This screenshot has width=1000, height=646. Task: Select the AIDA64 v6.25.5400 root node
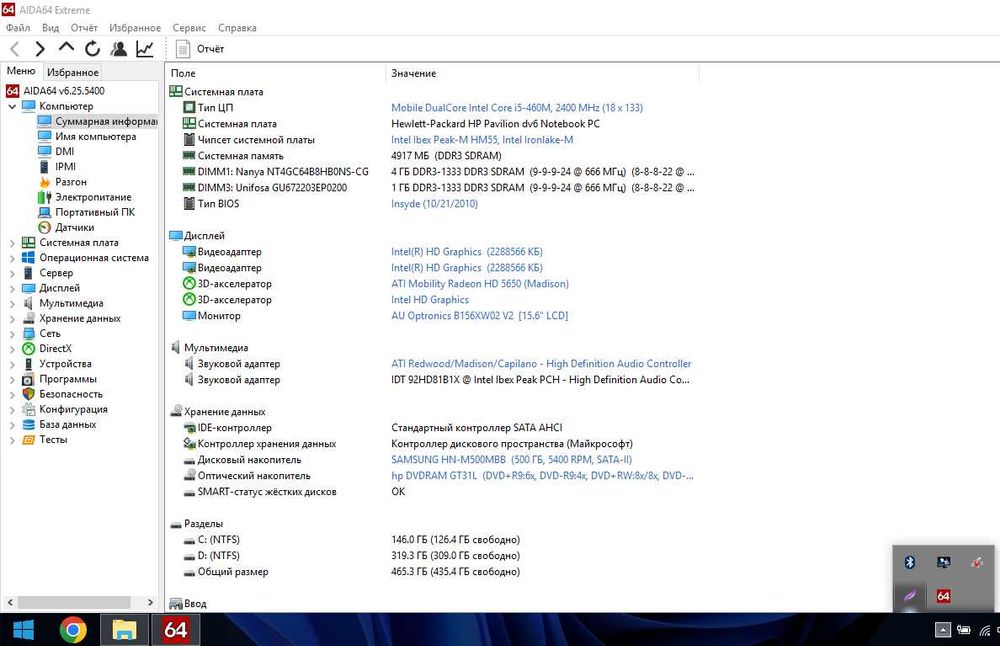[64, 91]
